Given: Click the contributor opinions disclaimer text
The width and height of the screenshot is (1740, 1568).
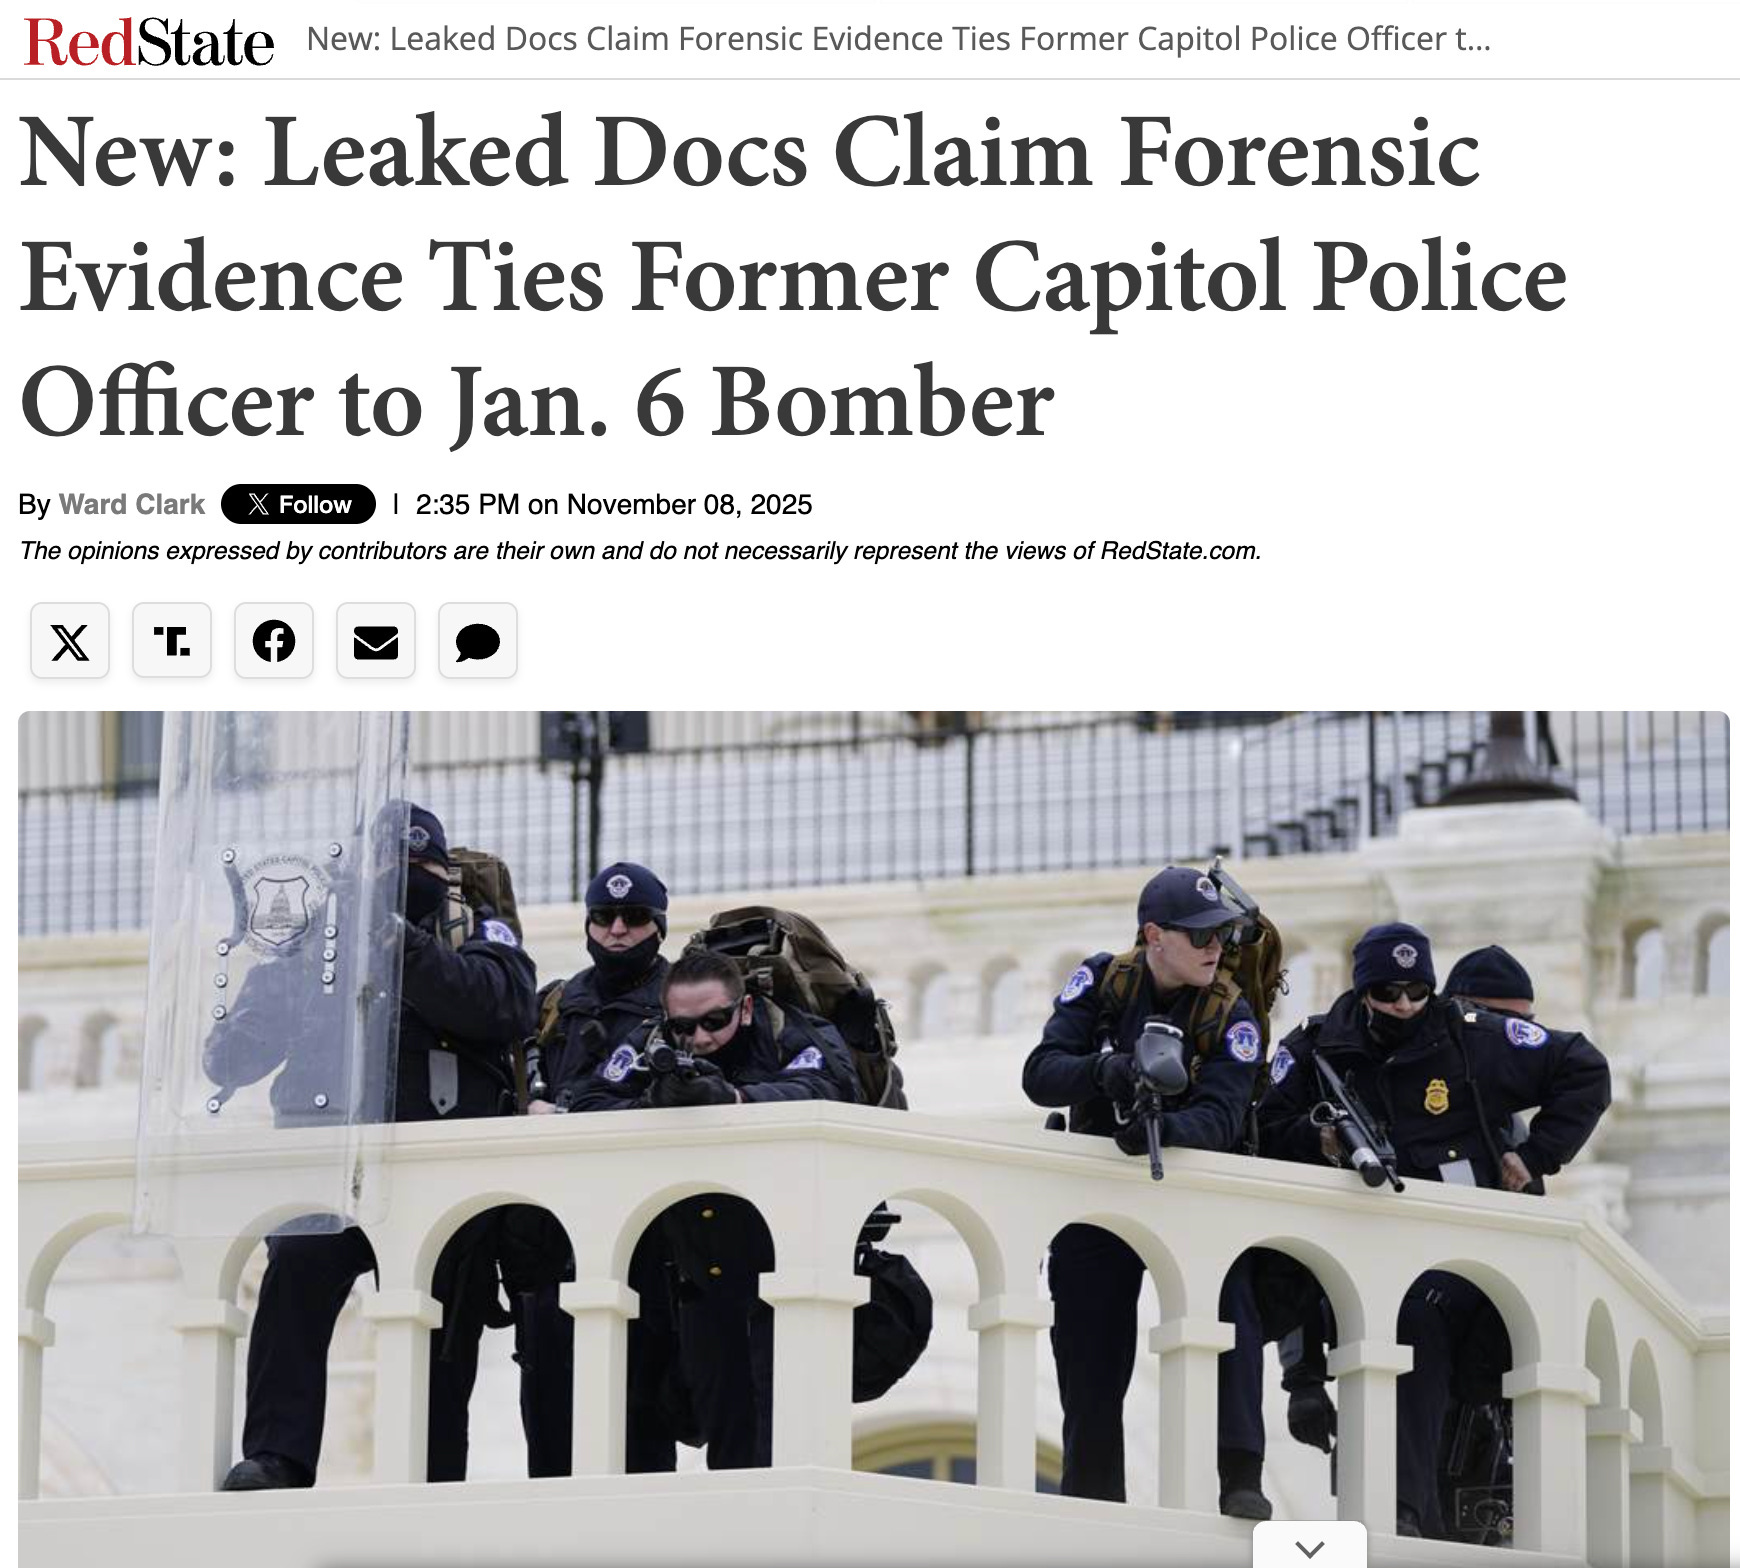Looking at the screenshot, I should pyautogui.click(x=640, y=551).
